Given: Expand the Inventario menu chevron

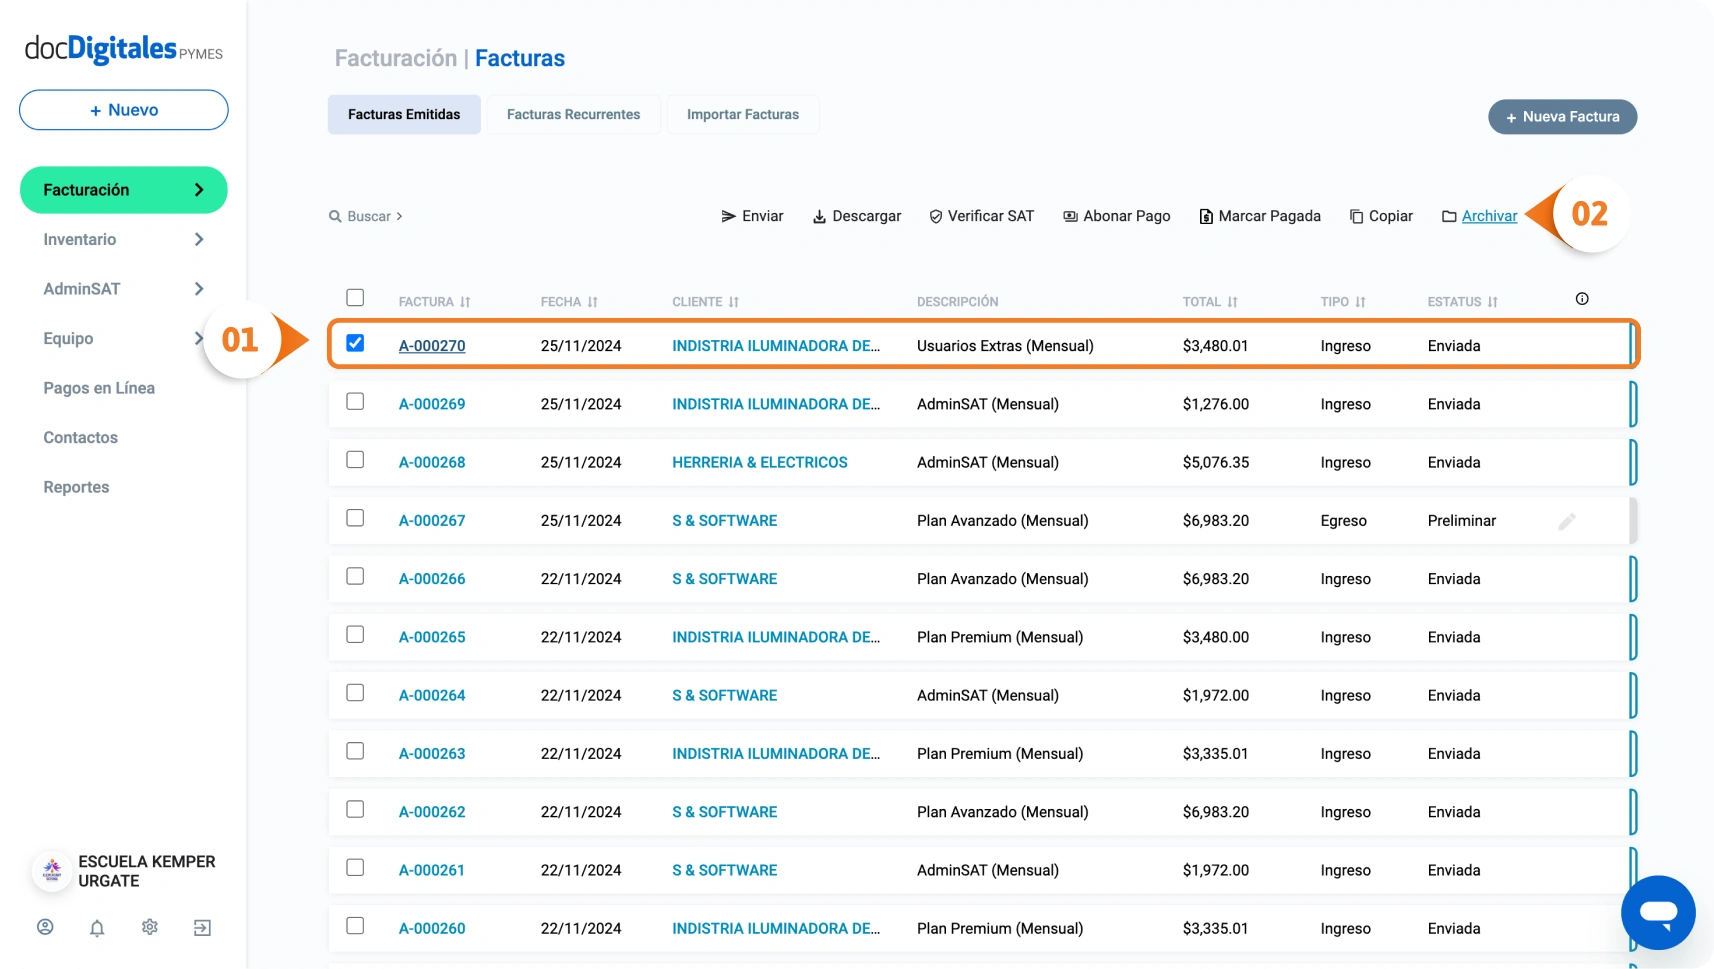Looking at the screenshot, I should click(x=199, y=239).
